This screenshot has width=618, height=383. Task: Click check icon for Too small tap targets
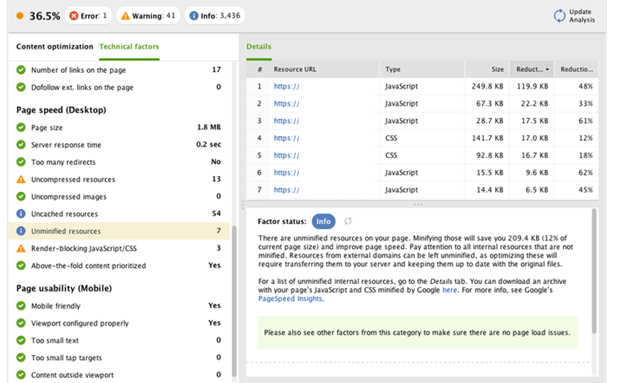click(x=21, y=357)
